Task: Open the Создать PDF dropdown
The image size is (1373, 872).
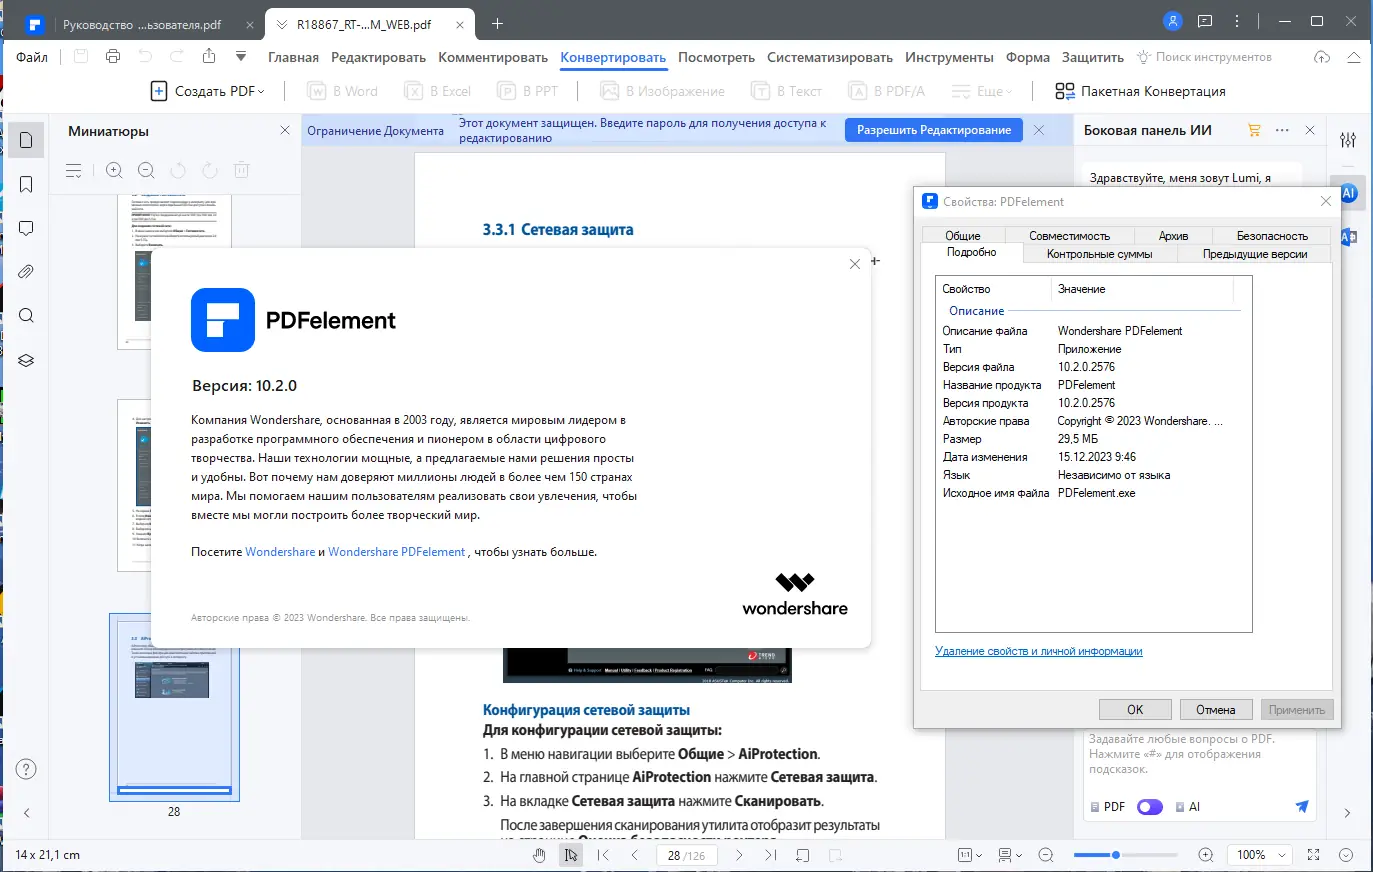Action: [208, 91]
